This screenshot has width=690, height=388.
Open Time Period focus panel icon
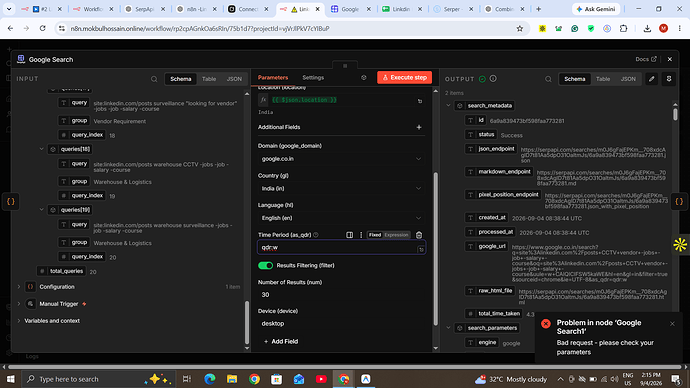pos(350,235)
